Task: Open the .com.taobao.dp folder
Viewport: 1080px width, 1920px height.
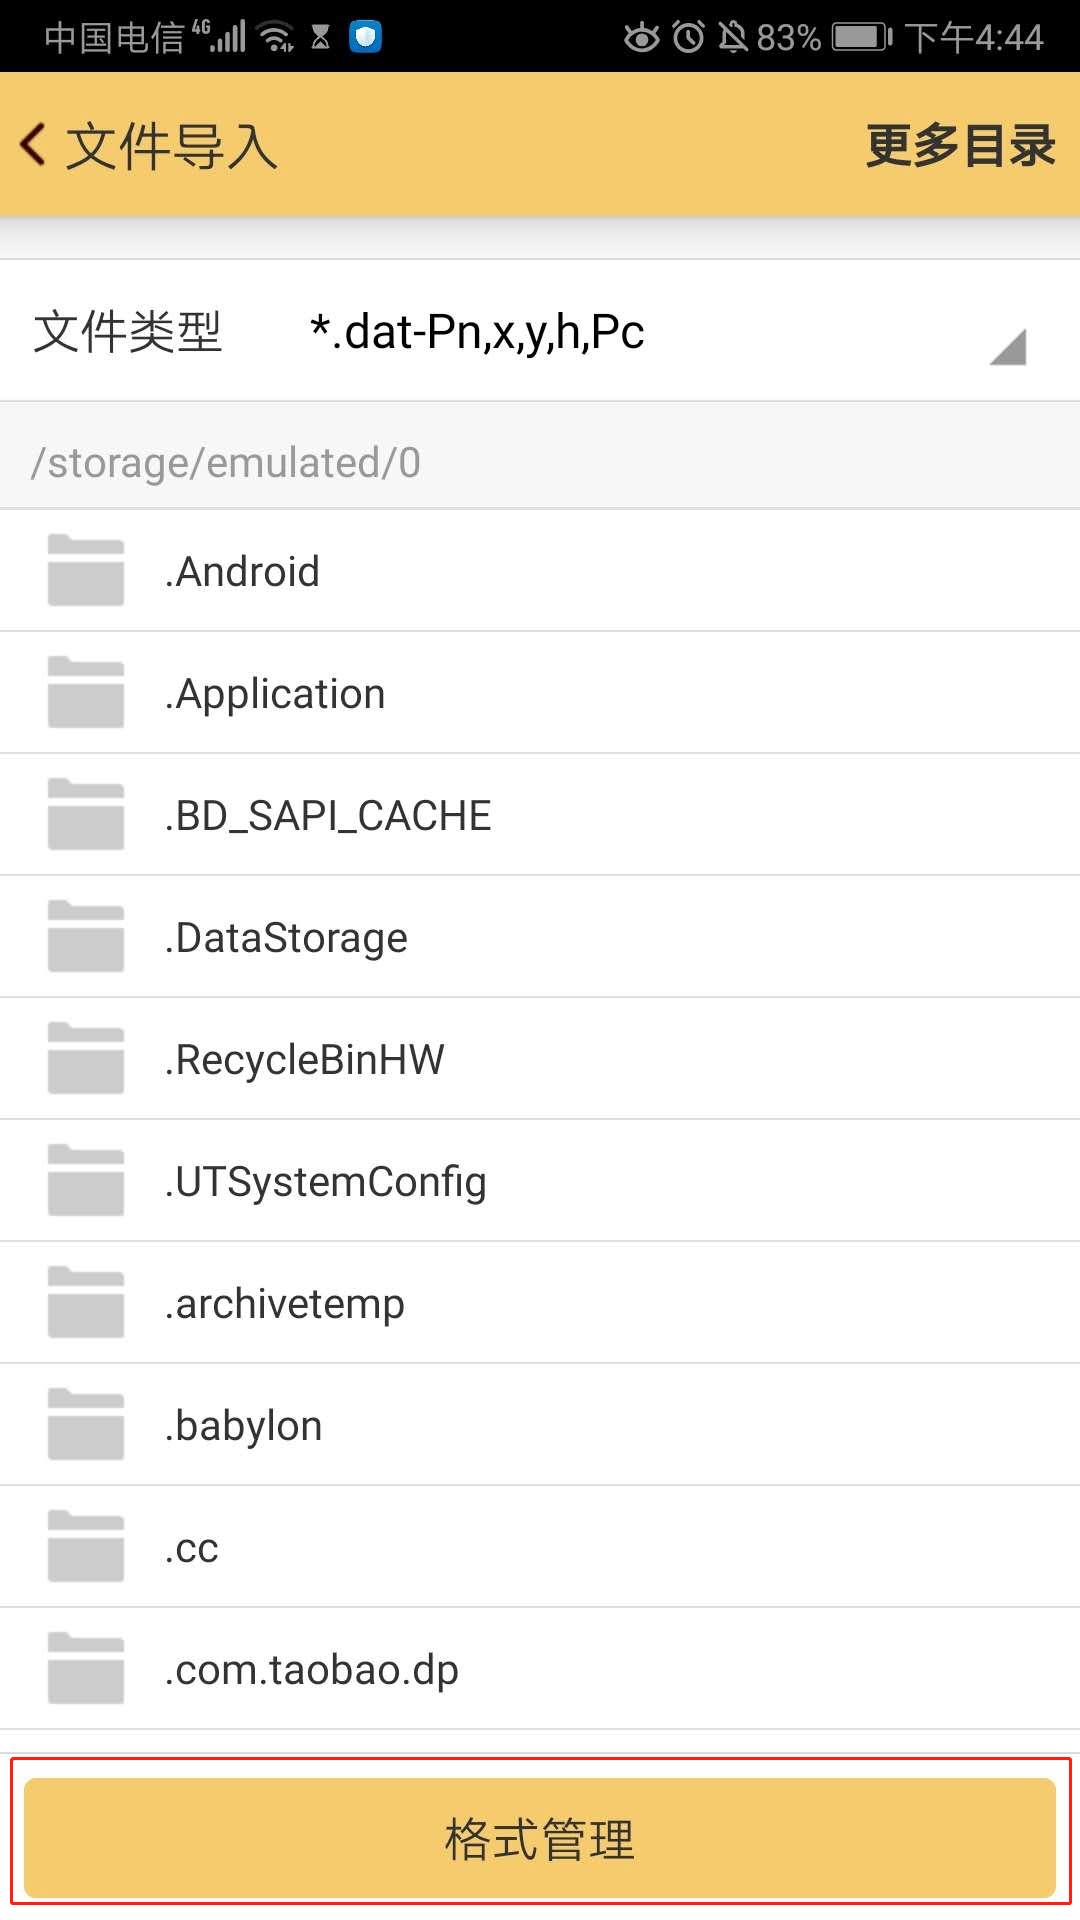Action: coord(312,1670)
